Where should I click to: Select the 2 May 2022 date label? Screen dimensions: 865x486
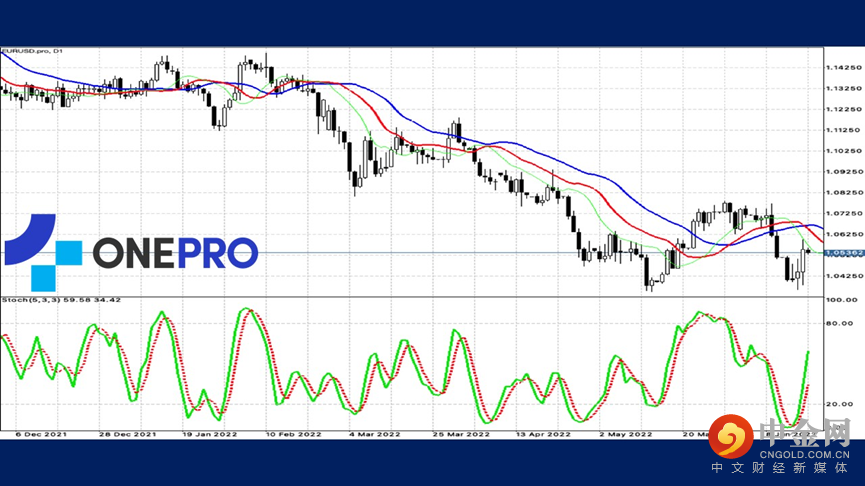626,435
